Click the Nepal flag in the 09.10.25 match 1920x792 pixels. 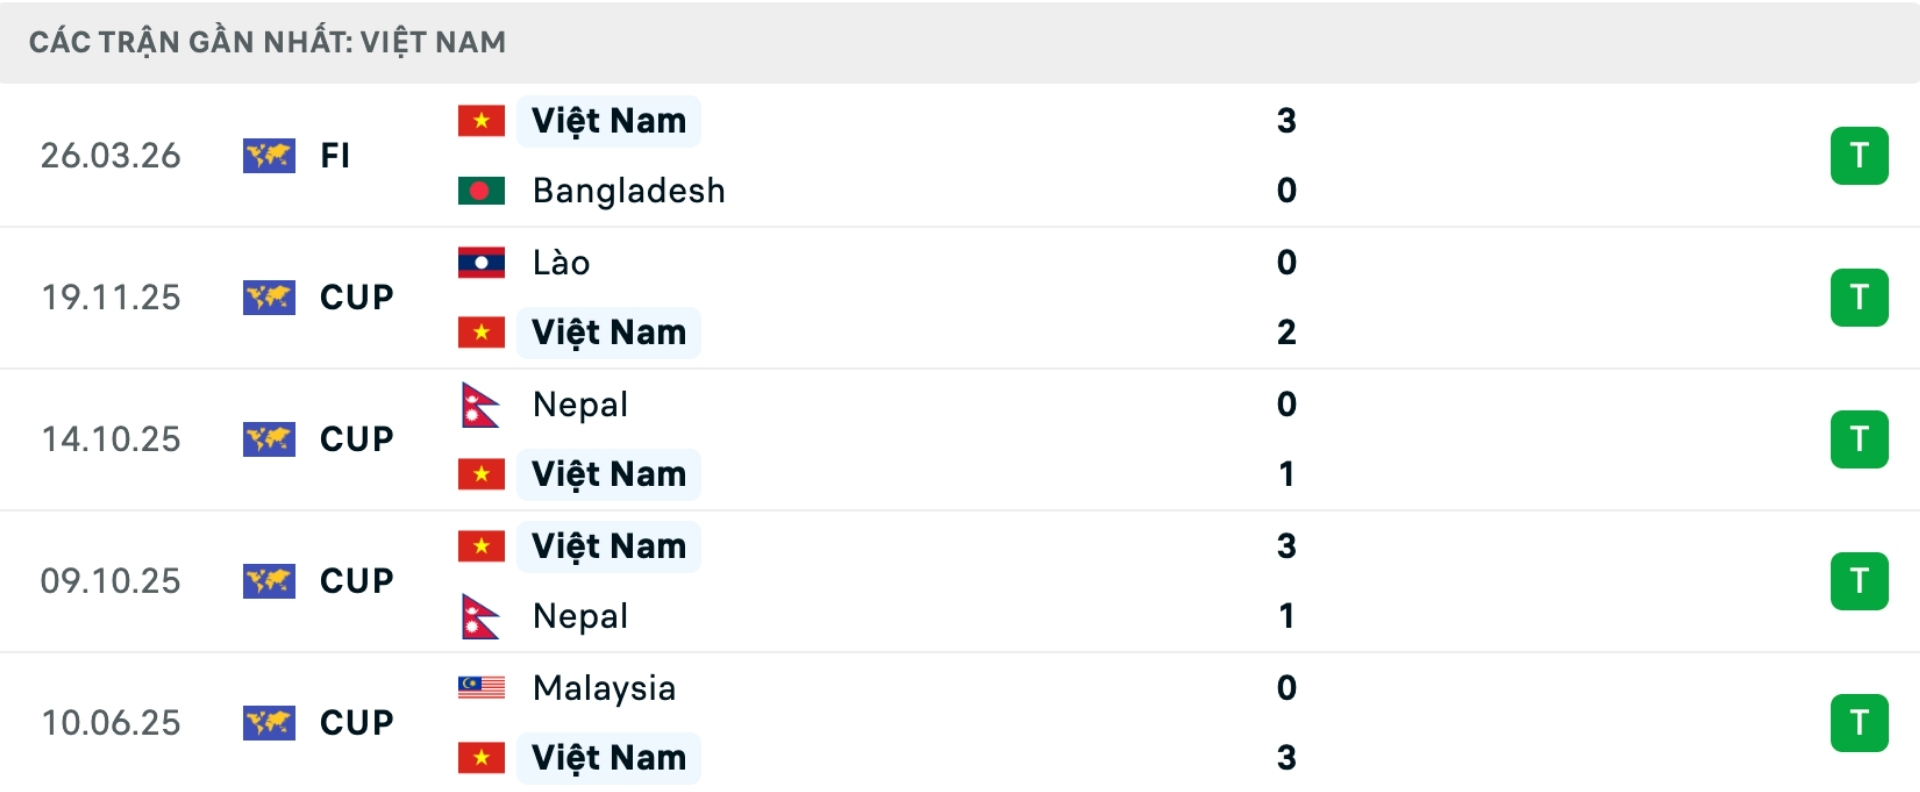click(x=481, y=616)
